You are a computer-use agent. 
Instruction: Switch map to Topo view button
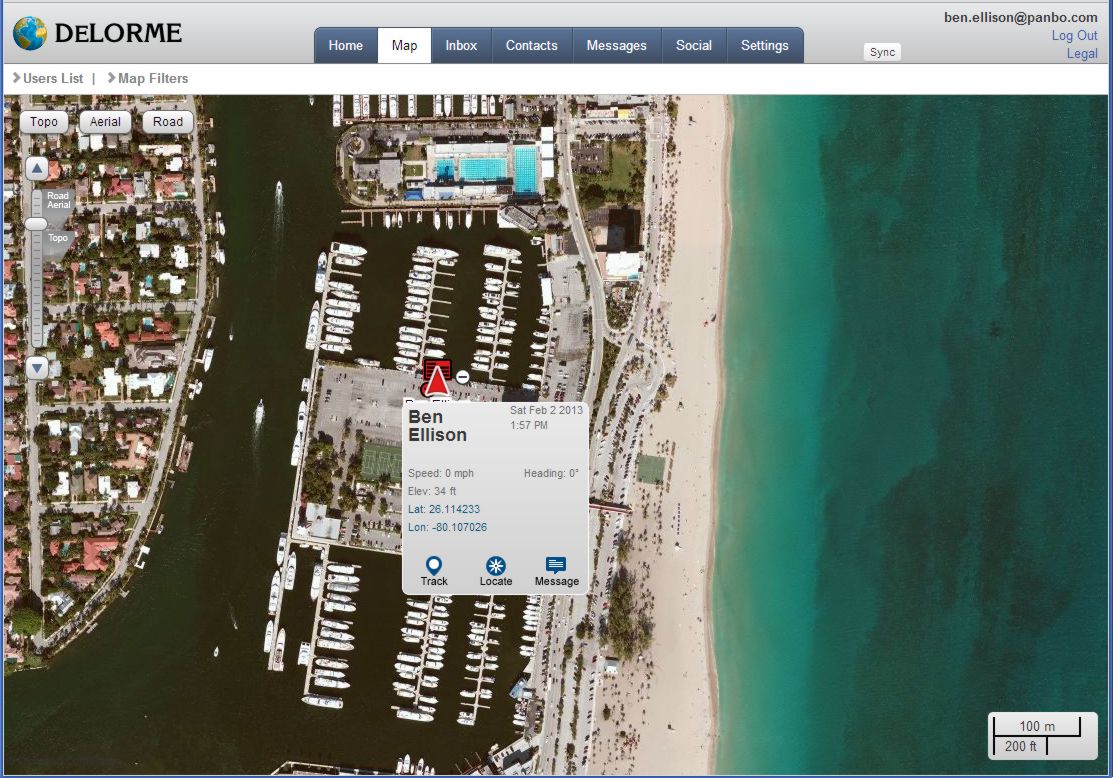pyautogui.click(x=44, y=121)
